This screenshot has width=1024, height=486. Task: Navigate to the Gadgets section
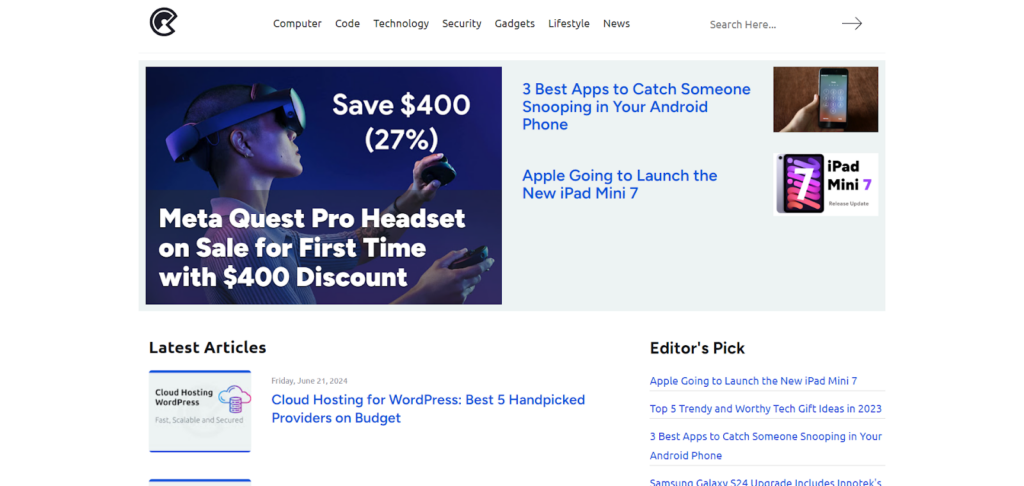[514, 24]
